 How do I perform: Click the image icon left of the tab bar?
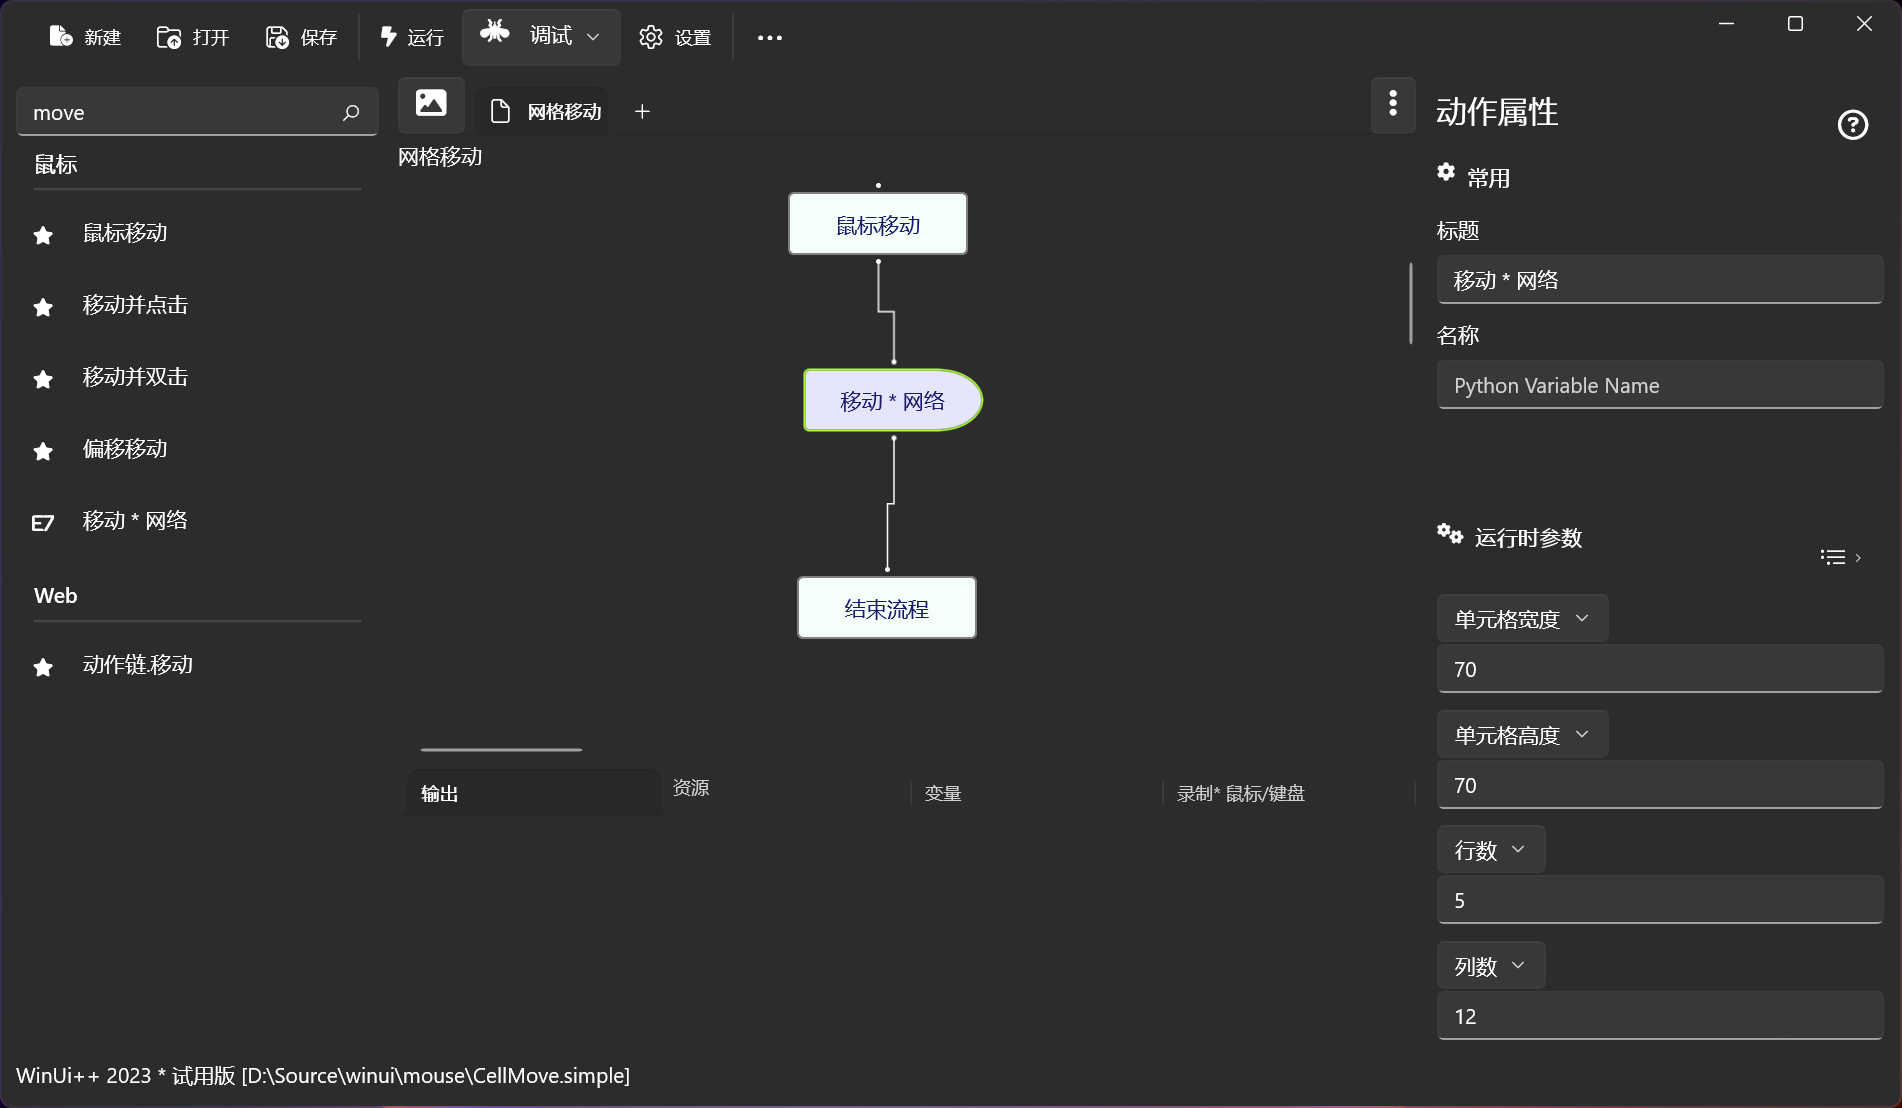430,104
